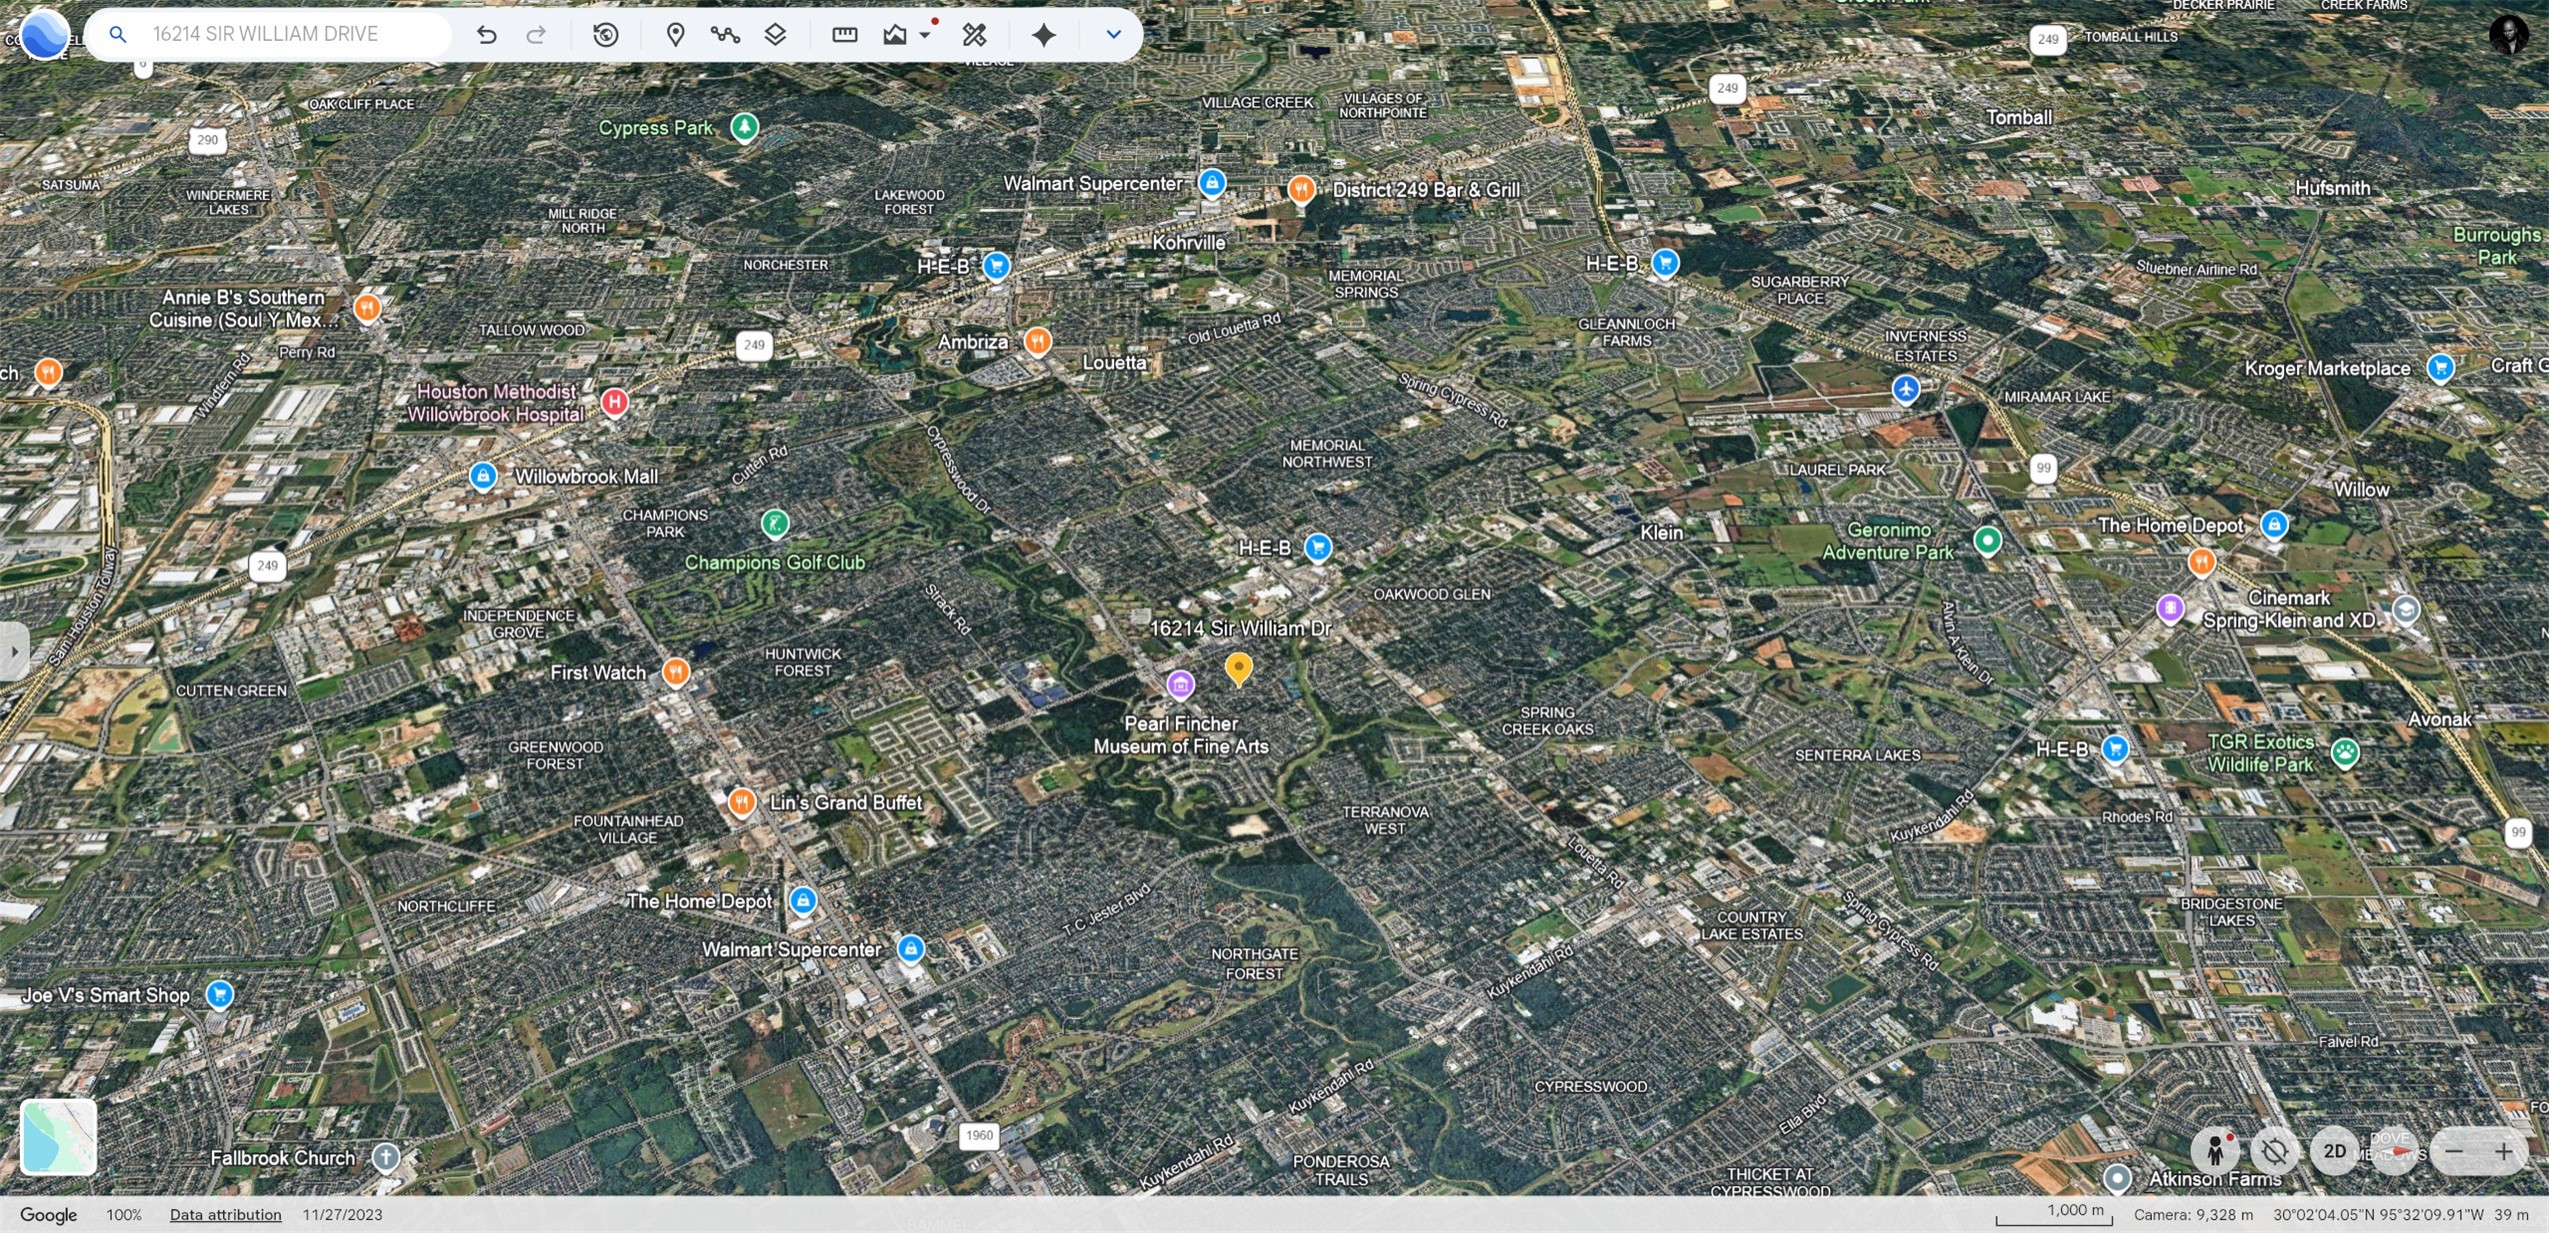The width and height of the screenshot is (2549, 1233).
Task: Click the Kroger Marketplace marker
Action: (x=2440, y=368)
